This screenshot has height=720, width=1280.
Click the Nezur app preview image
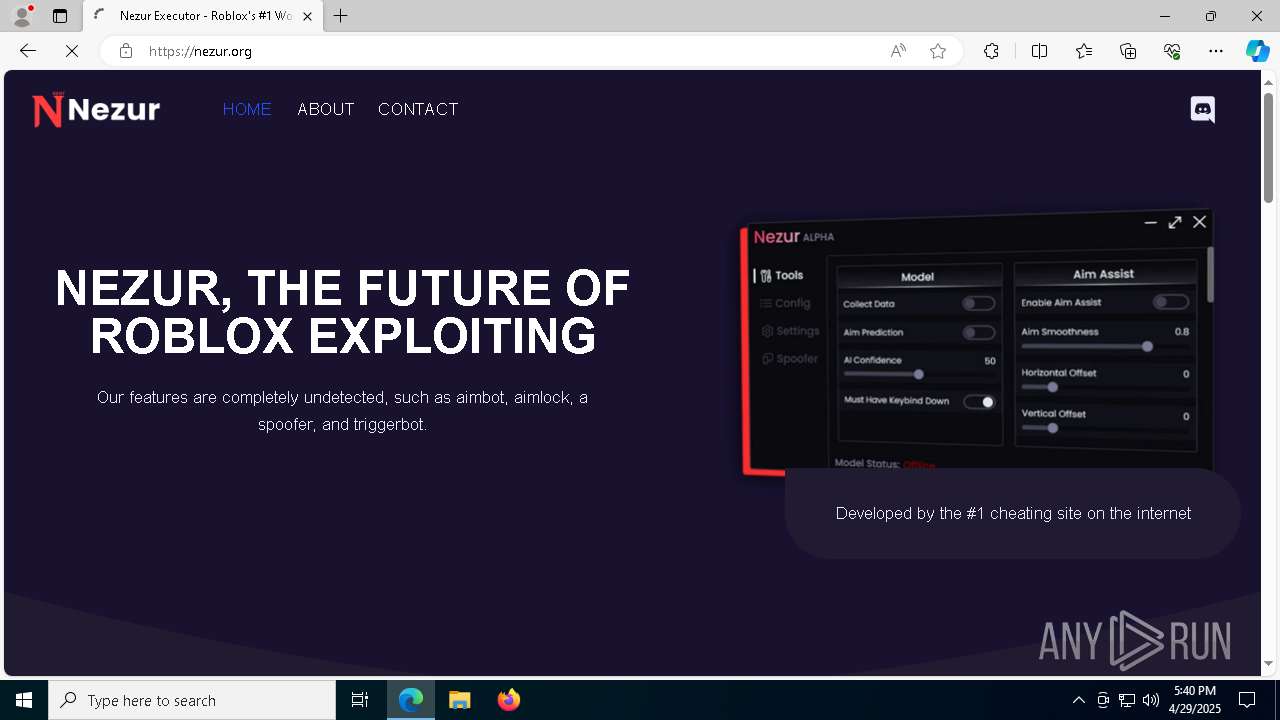pyautogui.click(x=978, y=342)
